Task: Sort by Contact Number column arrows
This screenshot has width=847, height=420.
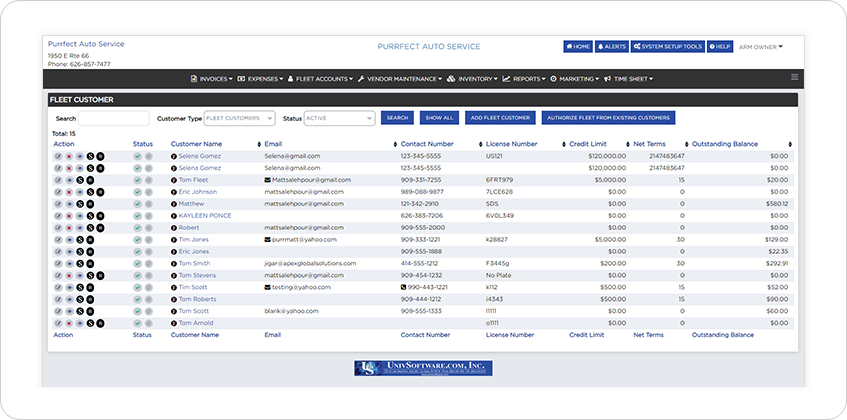Action: pos(480,145)
